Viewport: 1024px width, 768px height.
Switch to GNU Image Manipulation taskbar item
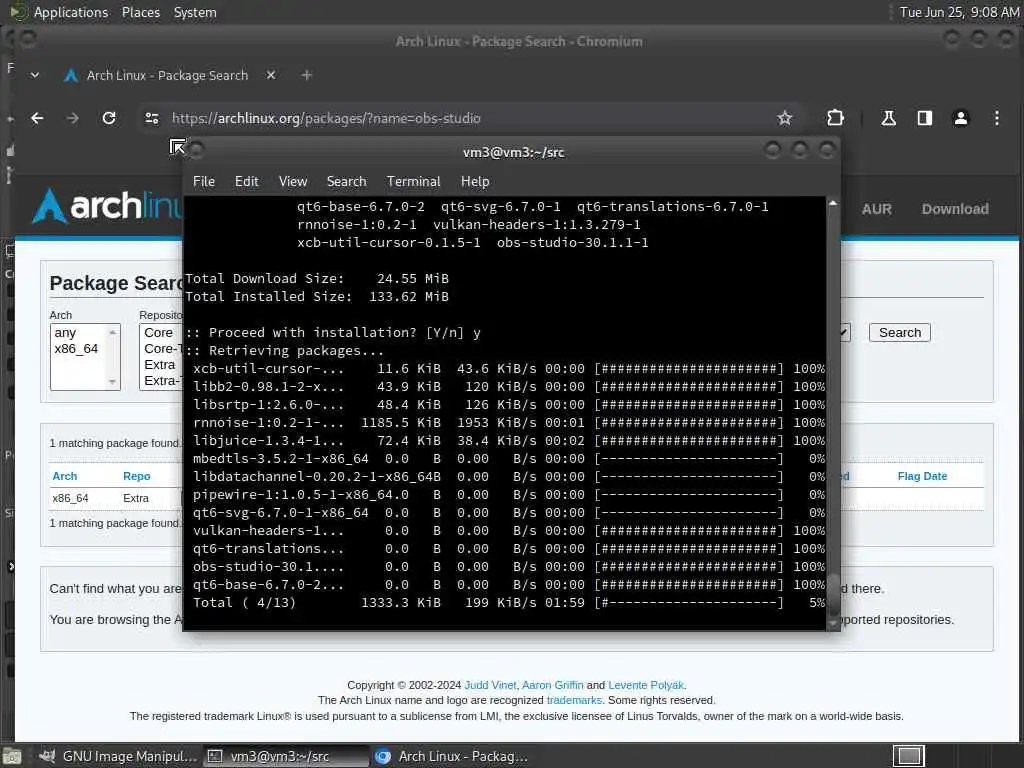pyautogui.click(x=118, y=756)
